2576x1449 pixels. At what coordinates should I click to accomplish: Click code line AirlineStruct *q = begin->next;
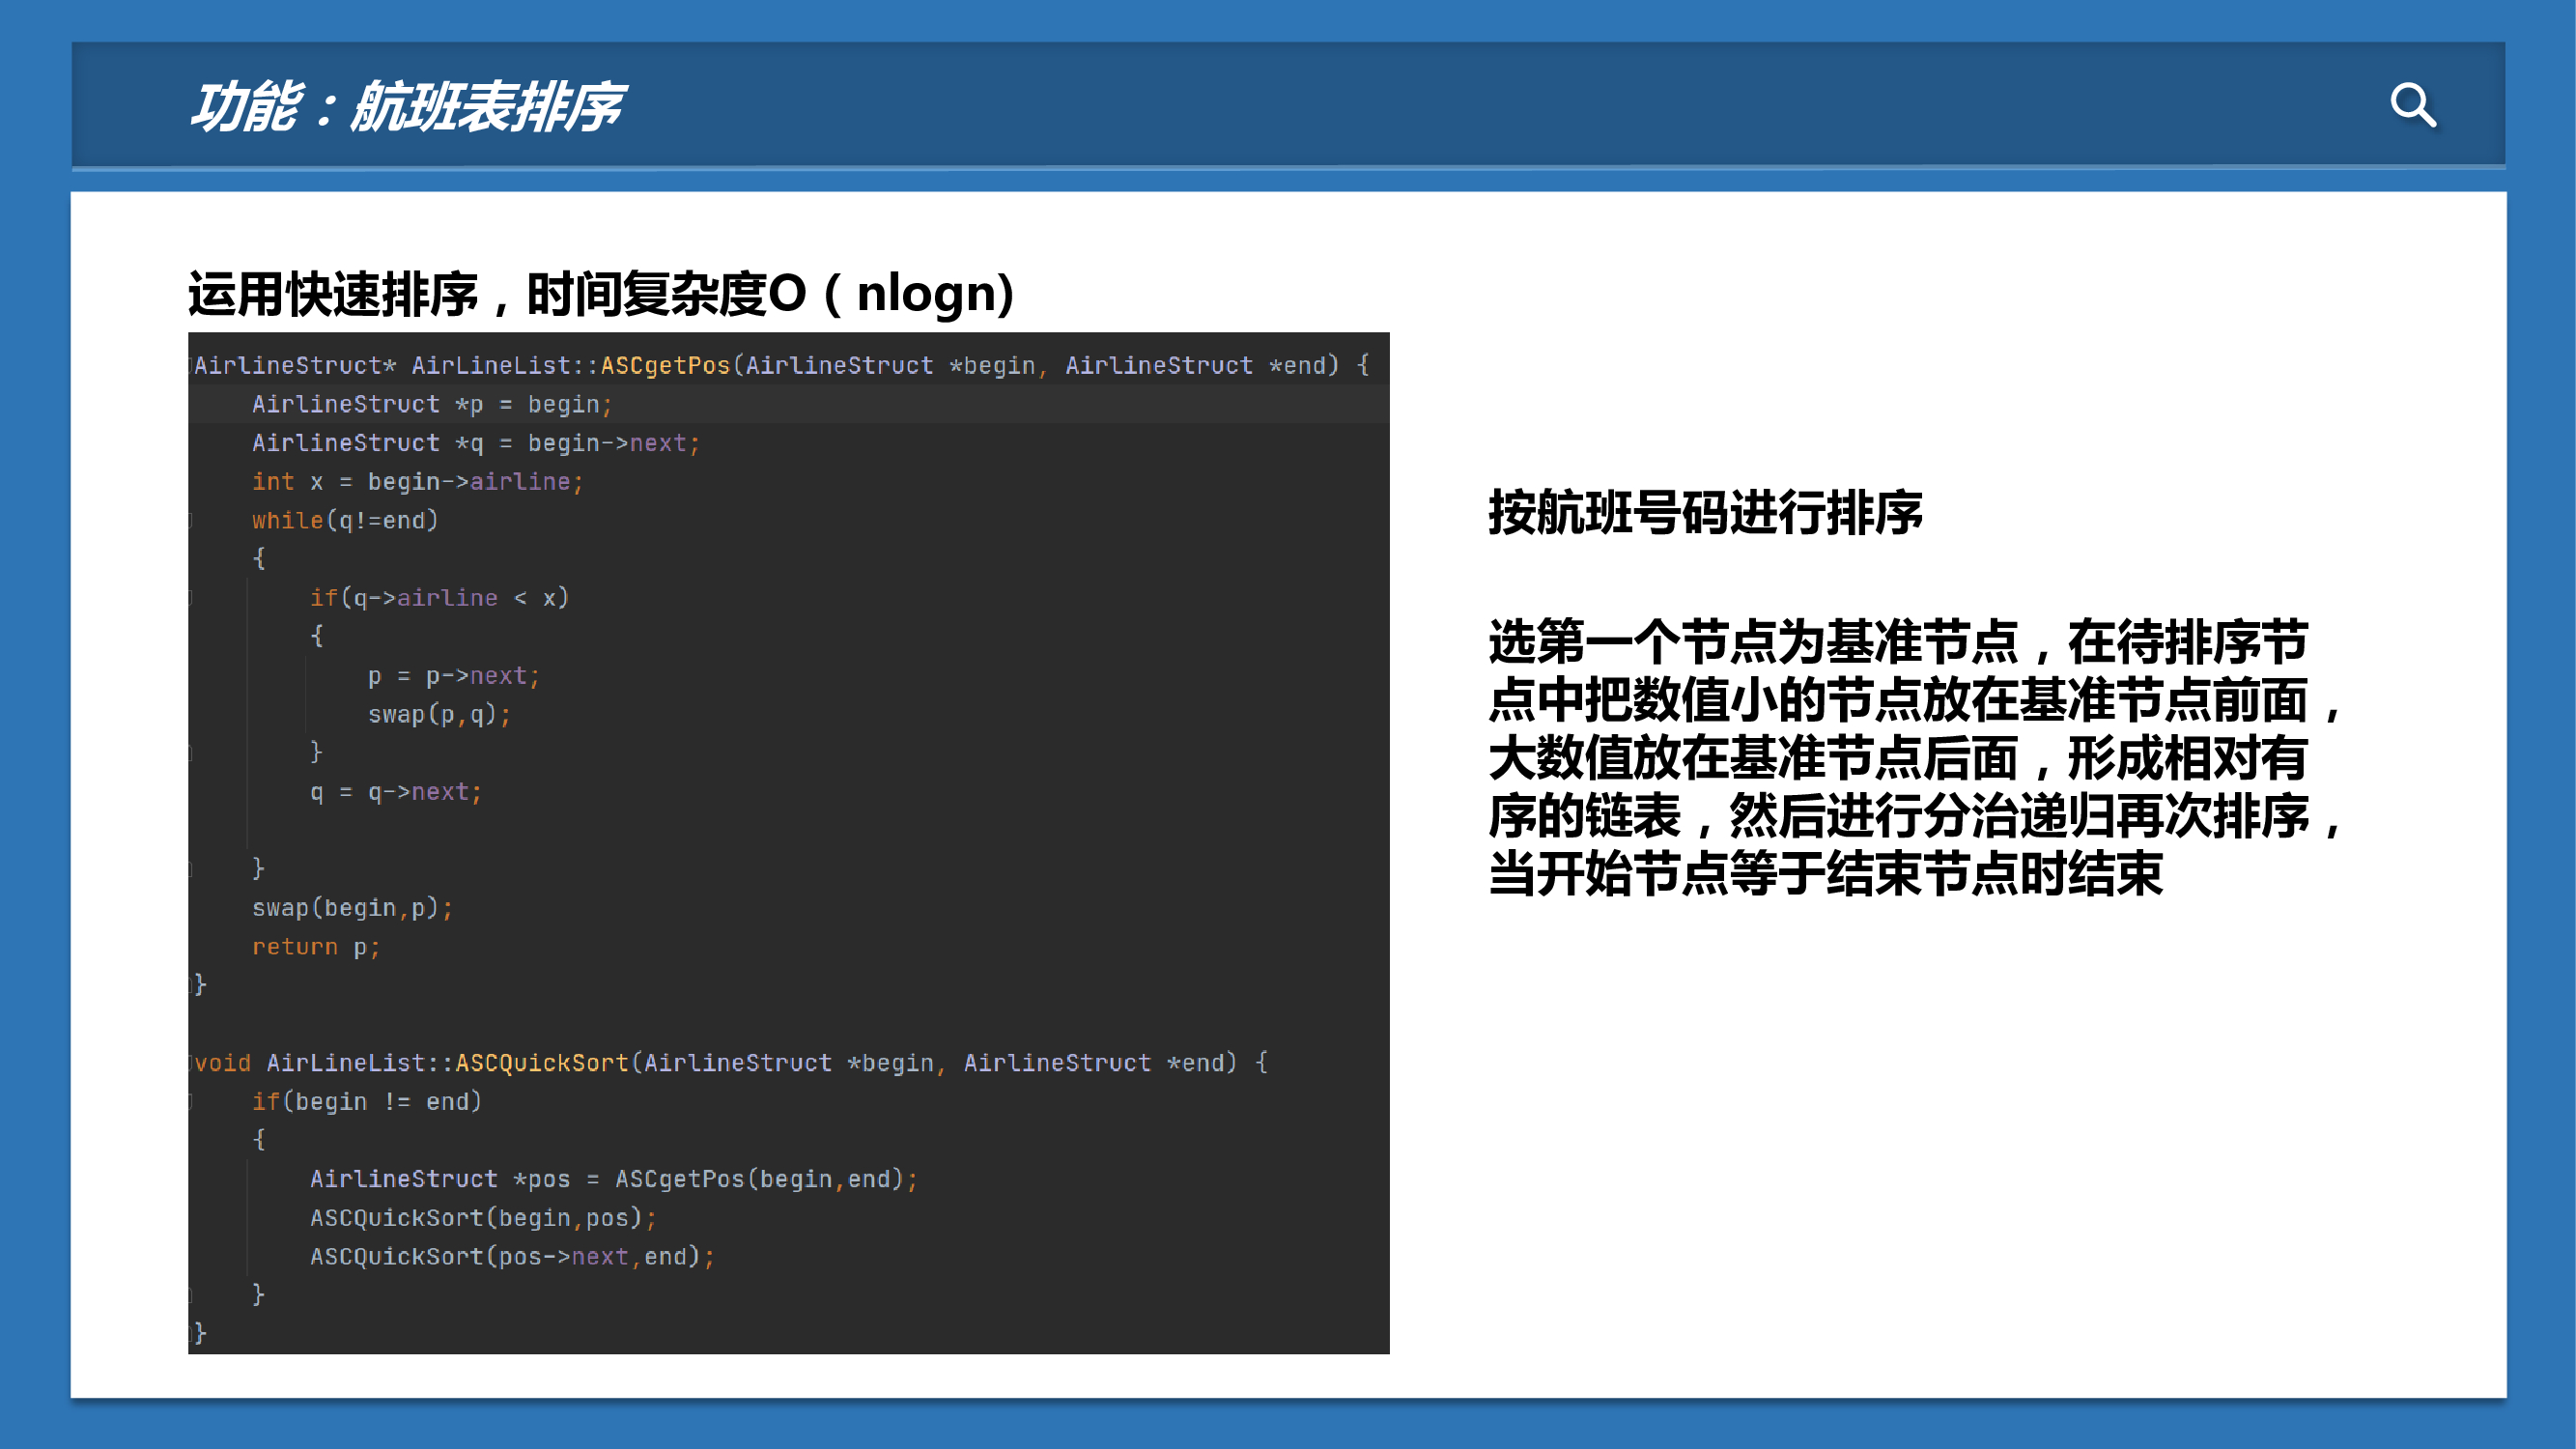pos(476,443)
